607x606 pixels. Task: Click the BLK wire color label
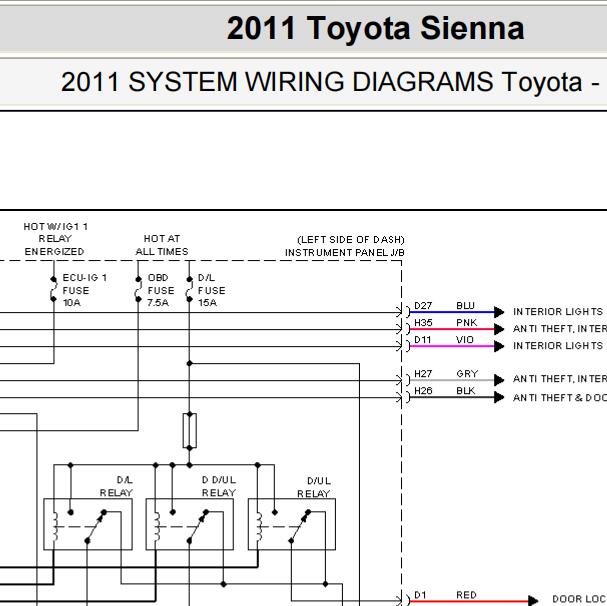pos(465,391)
